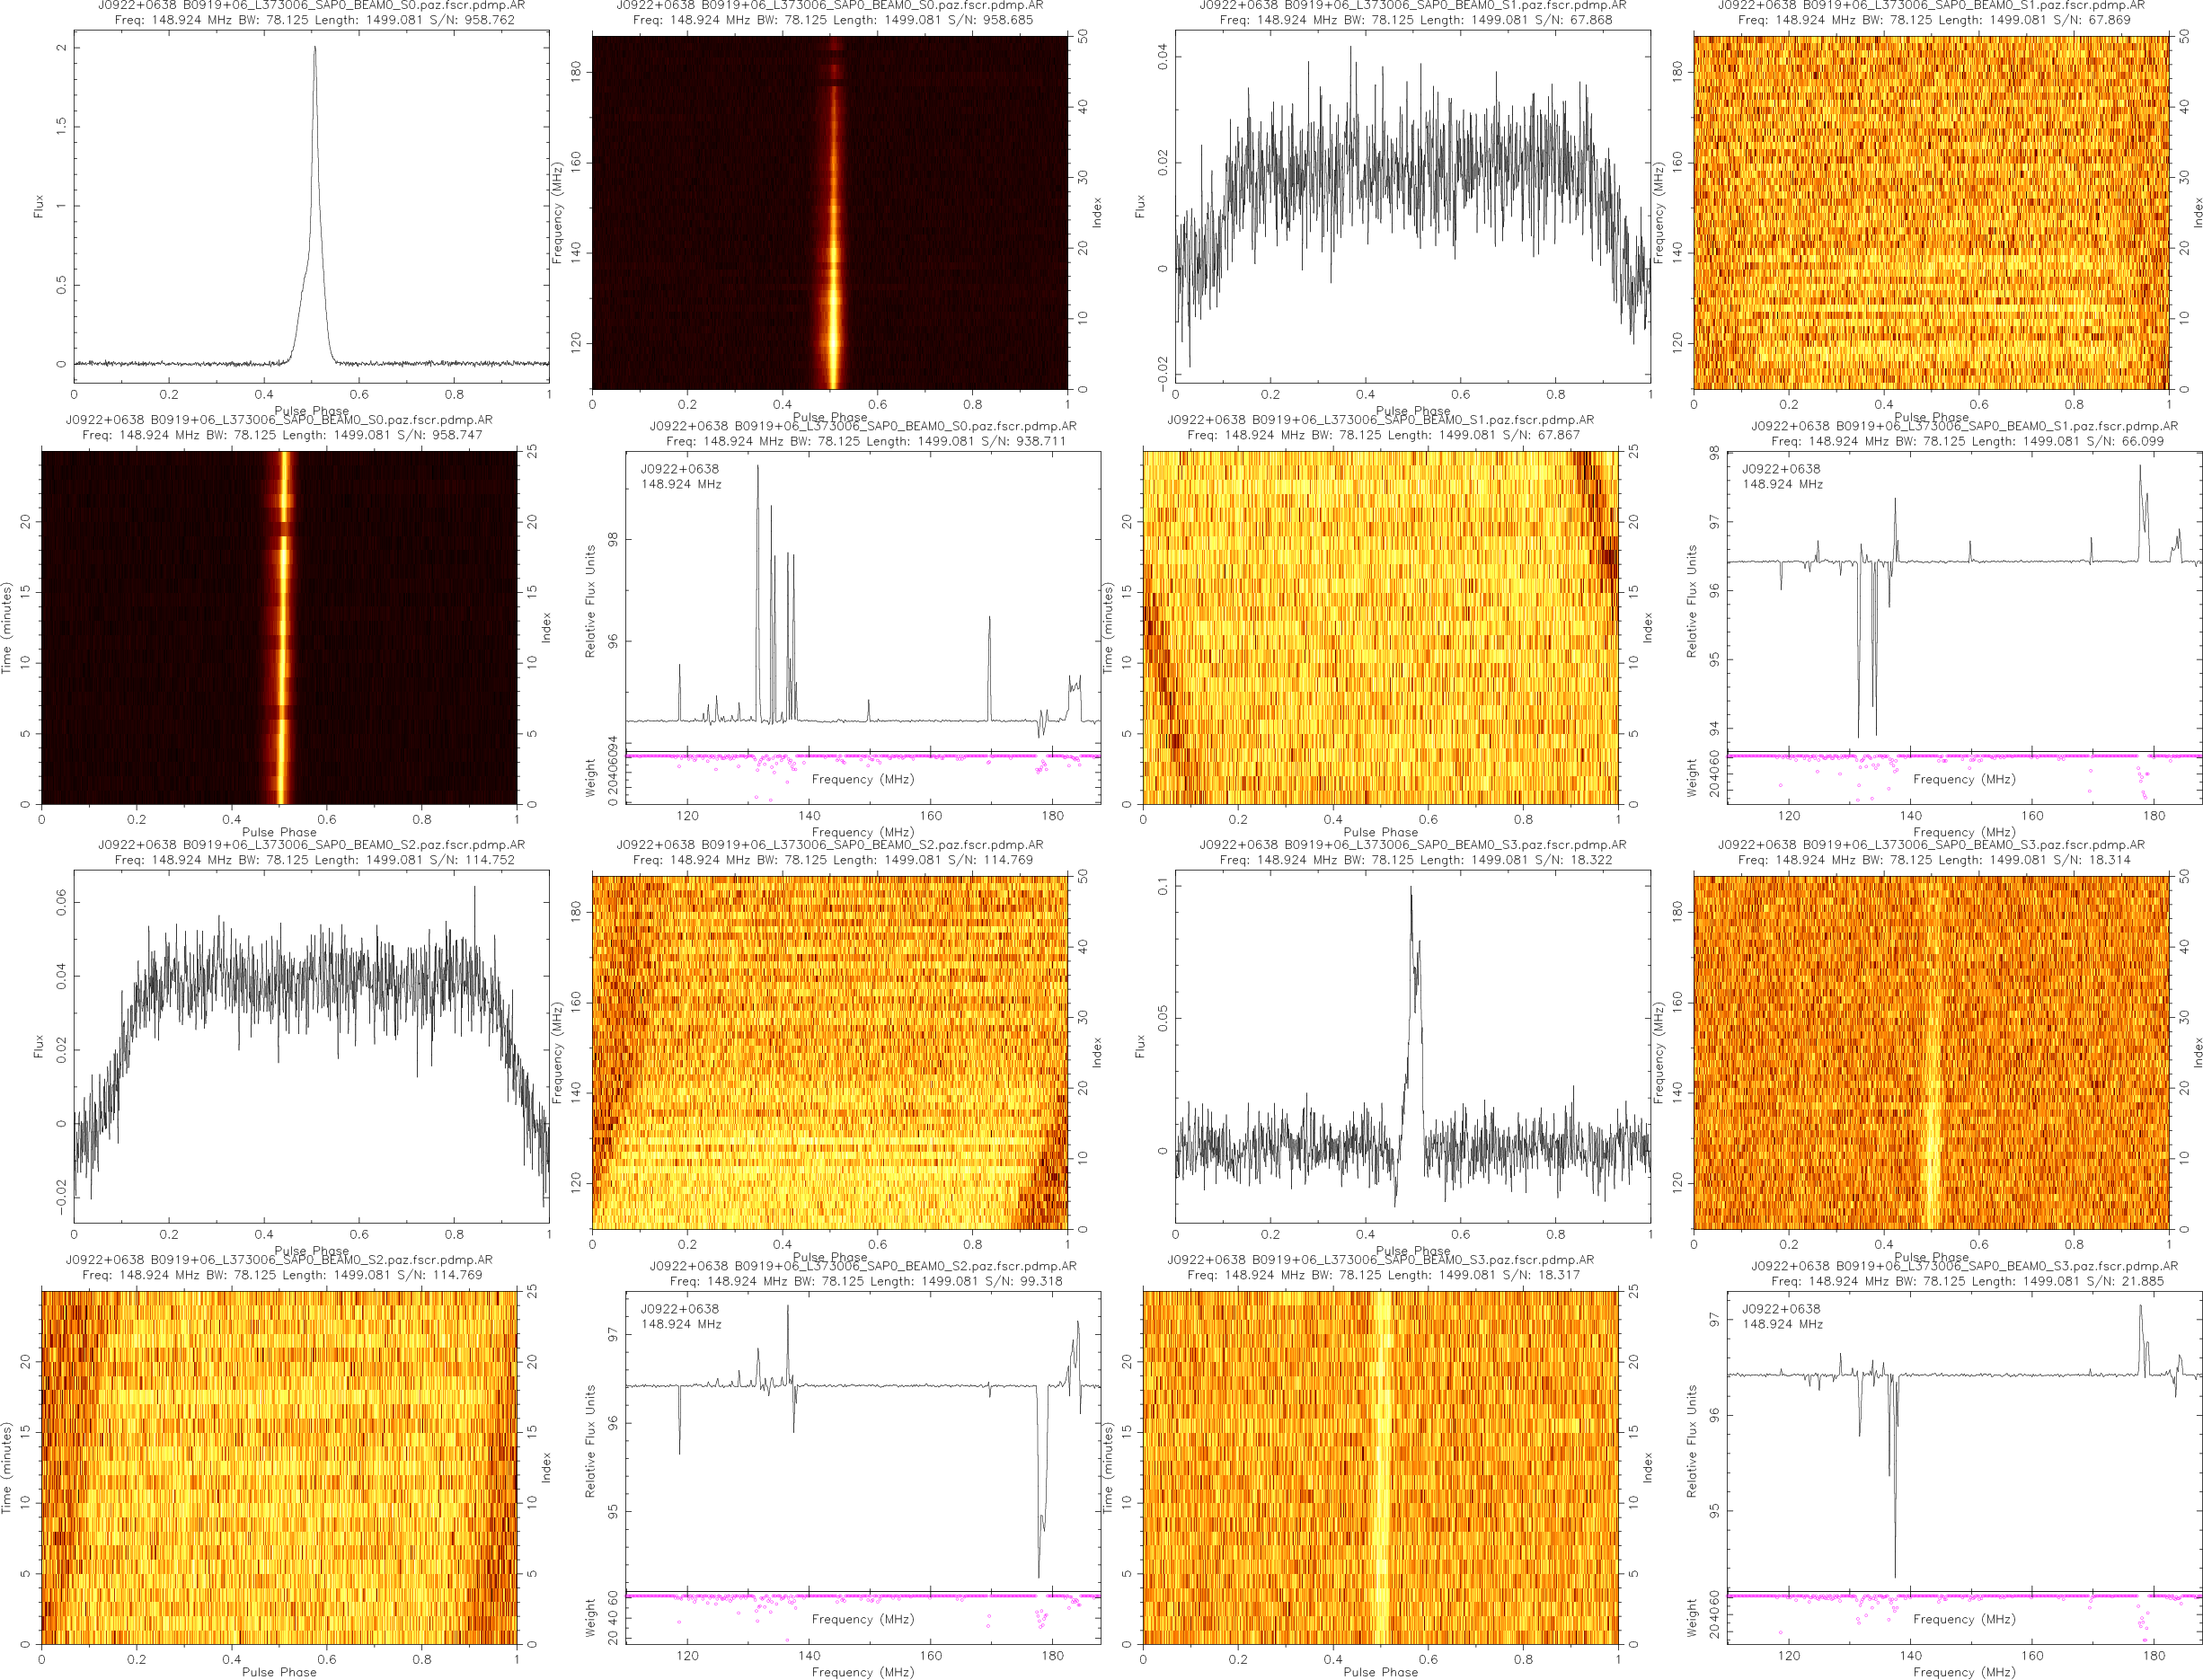Select the S1 flux profile plot
Viewport: 2203px width, 1680px height.
[1412, 207]
